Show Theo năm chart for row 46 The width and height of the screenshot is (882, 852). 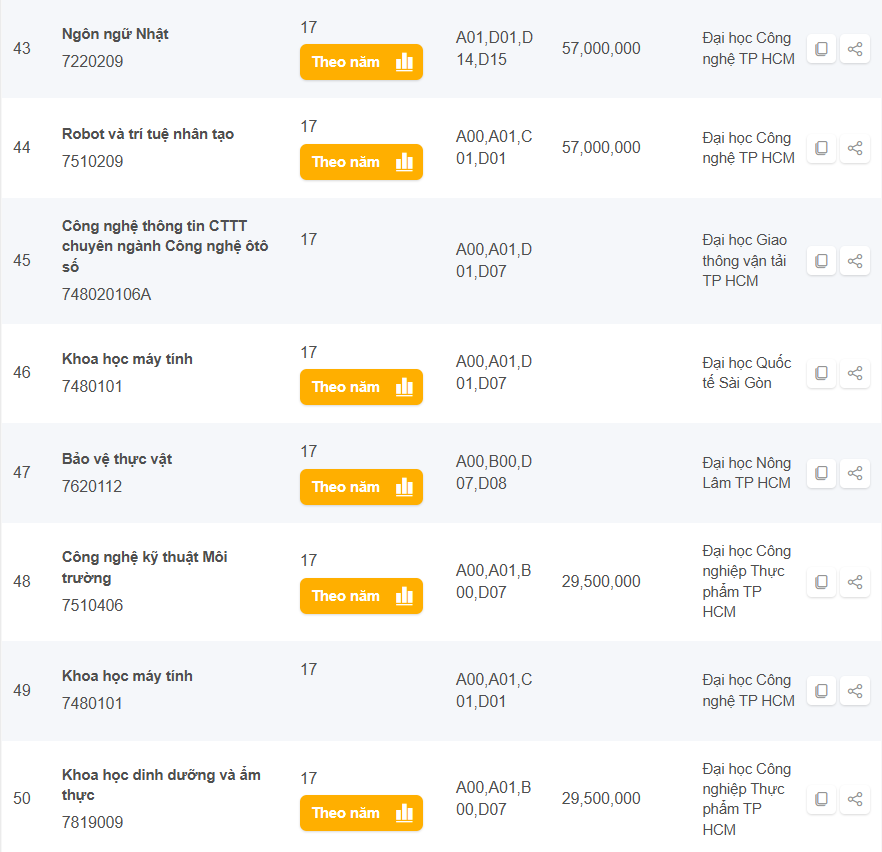(x=361, y=387)
